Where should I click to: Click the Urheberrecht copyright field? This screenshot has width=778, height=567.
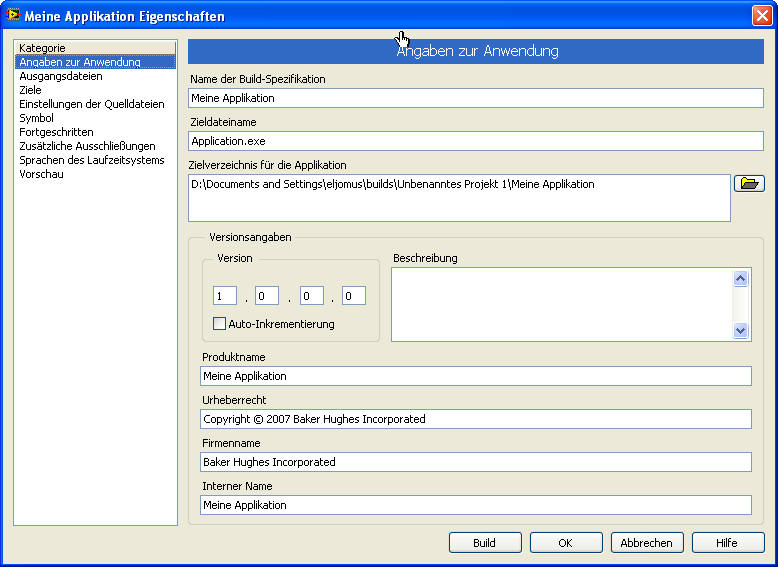tap(476, 419)
